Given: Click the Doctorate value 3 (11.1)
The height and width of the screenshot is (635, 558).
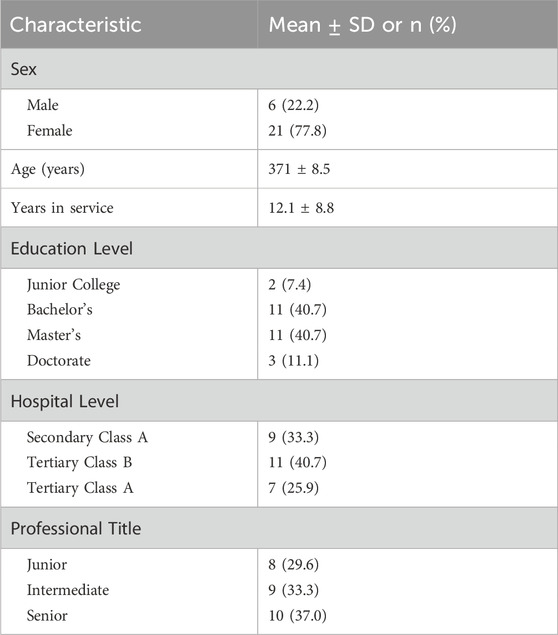Looking at the screenshot, I should tap(294, 360).
